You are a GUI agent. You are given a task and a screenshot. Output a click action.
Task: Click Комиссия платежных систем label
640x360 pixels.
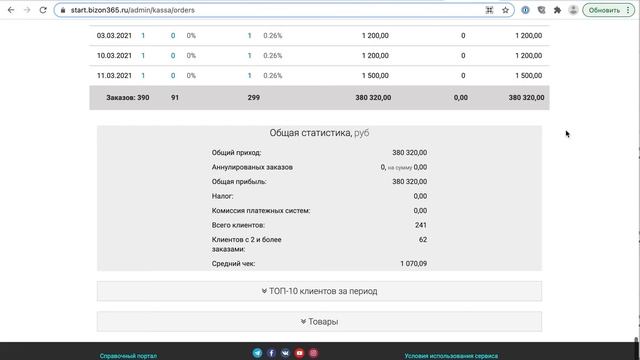[261, 211]
